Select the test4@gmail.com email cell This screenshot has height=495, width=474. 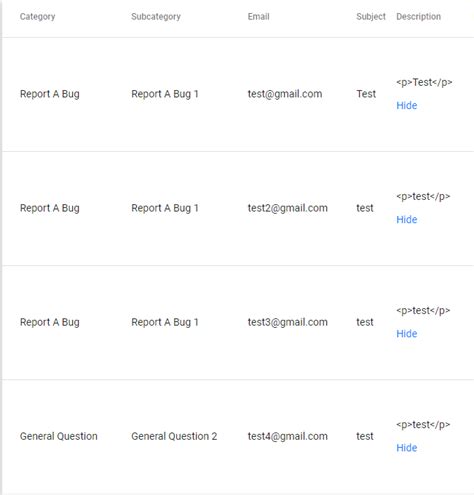pos(287,436)
